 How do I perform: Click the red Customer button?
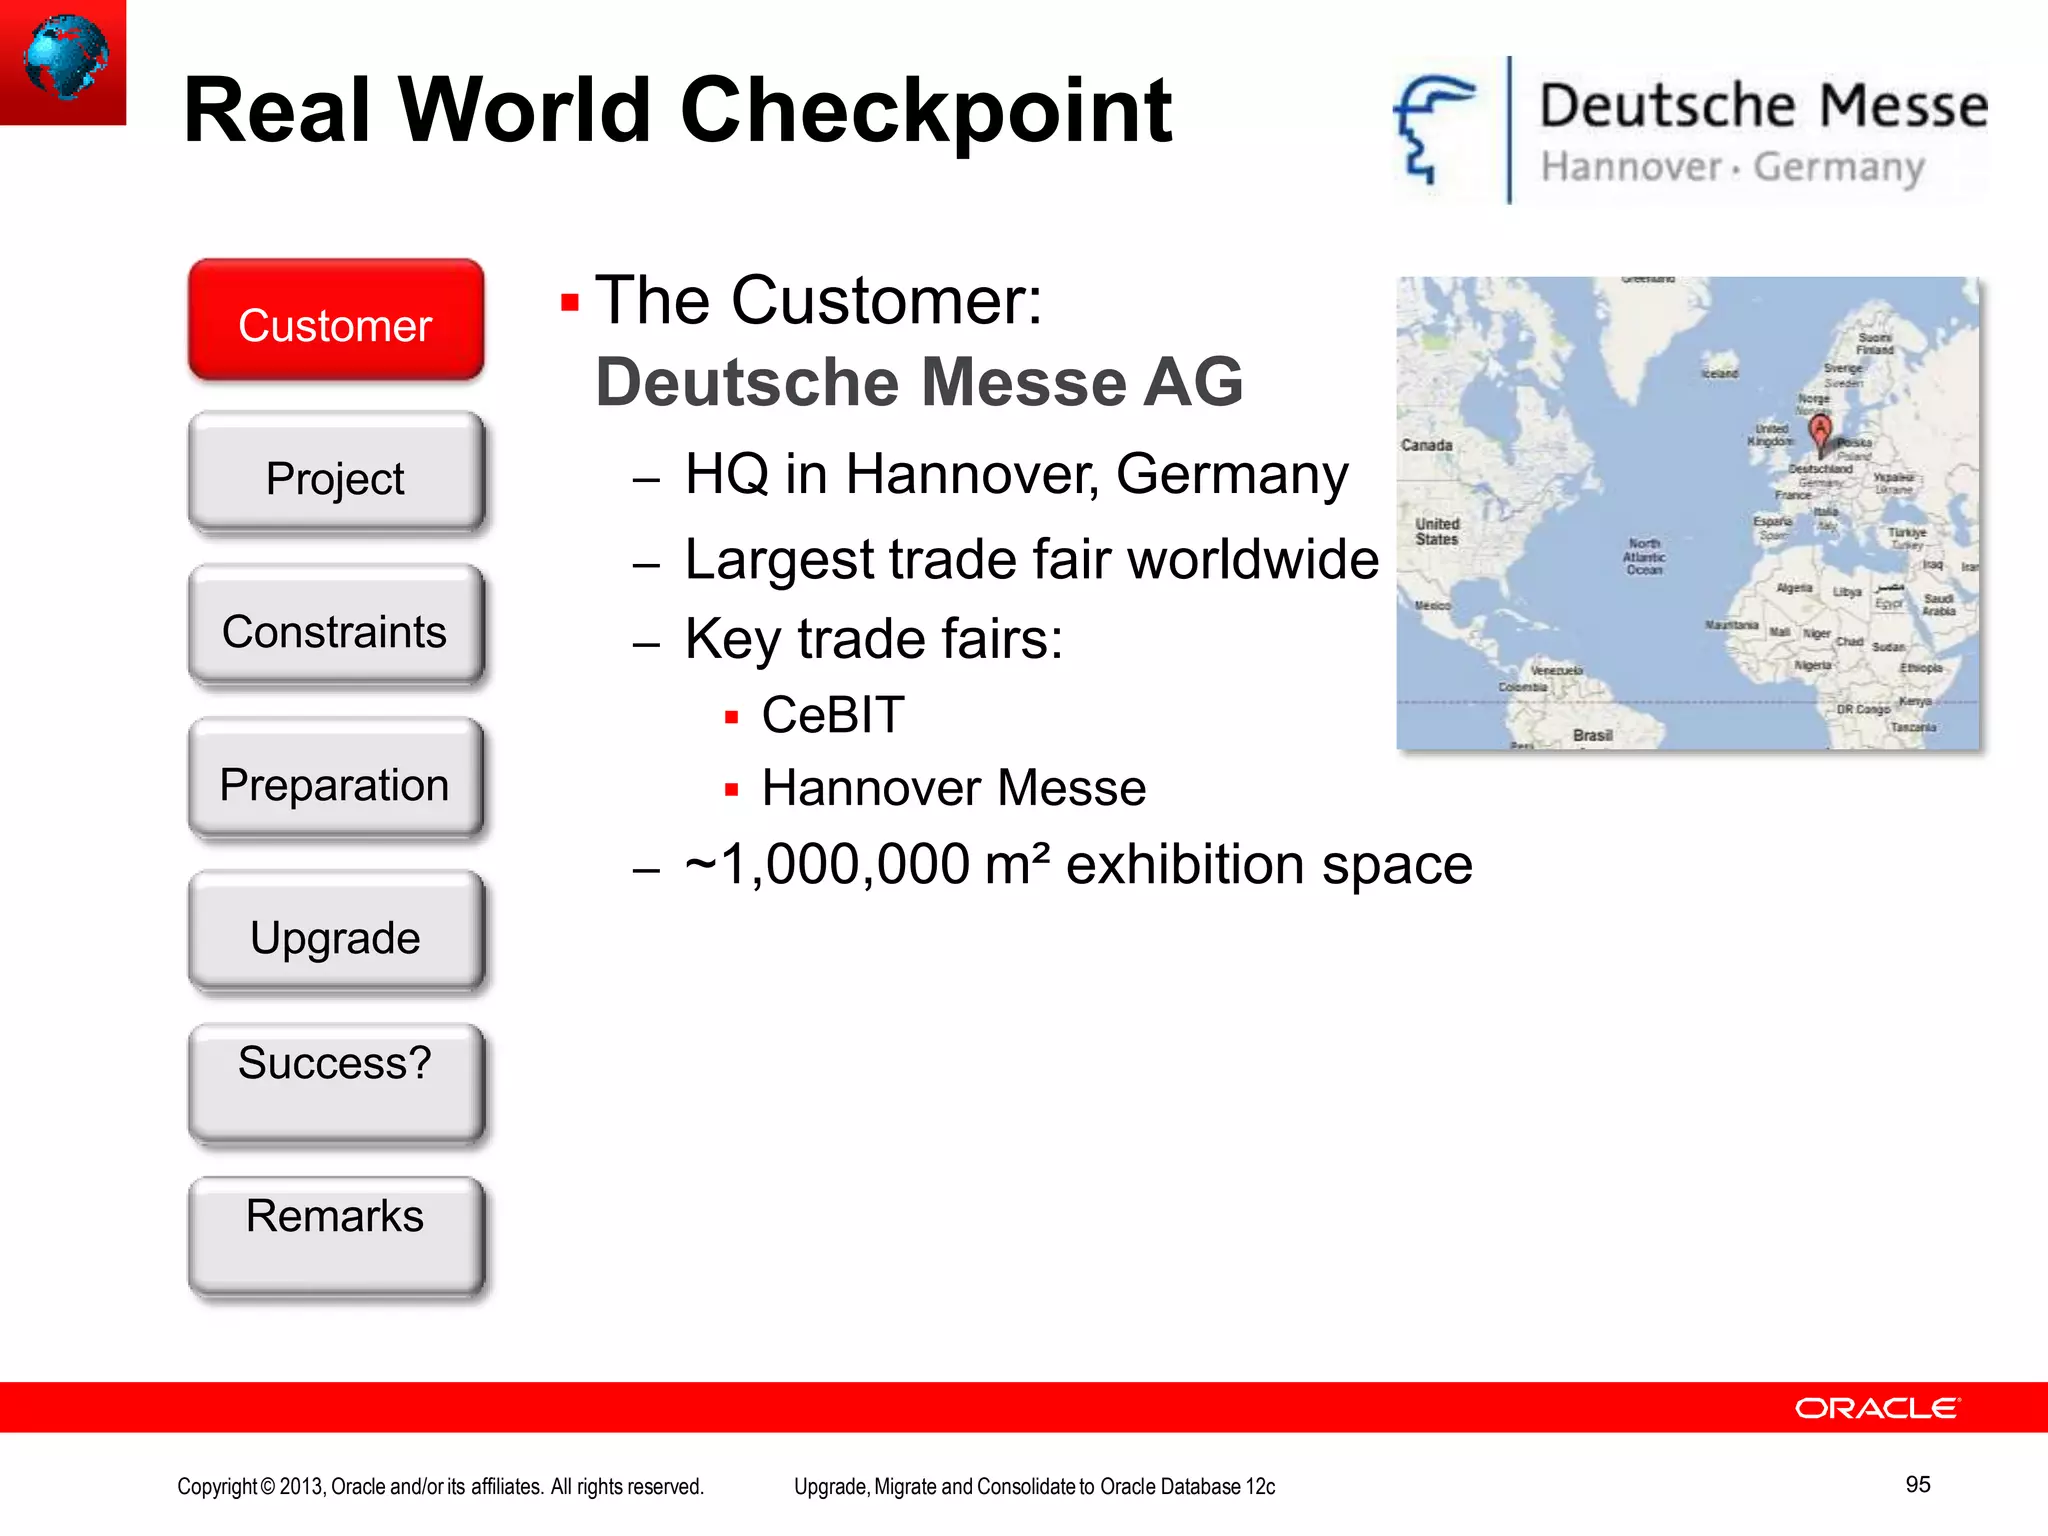(336, 320)
